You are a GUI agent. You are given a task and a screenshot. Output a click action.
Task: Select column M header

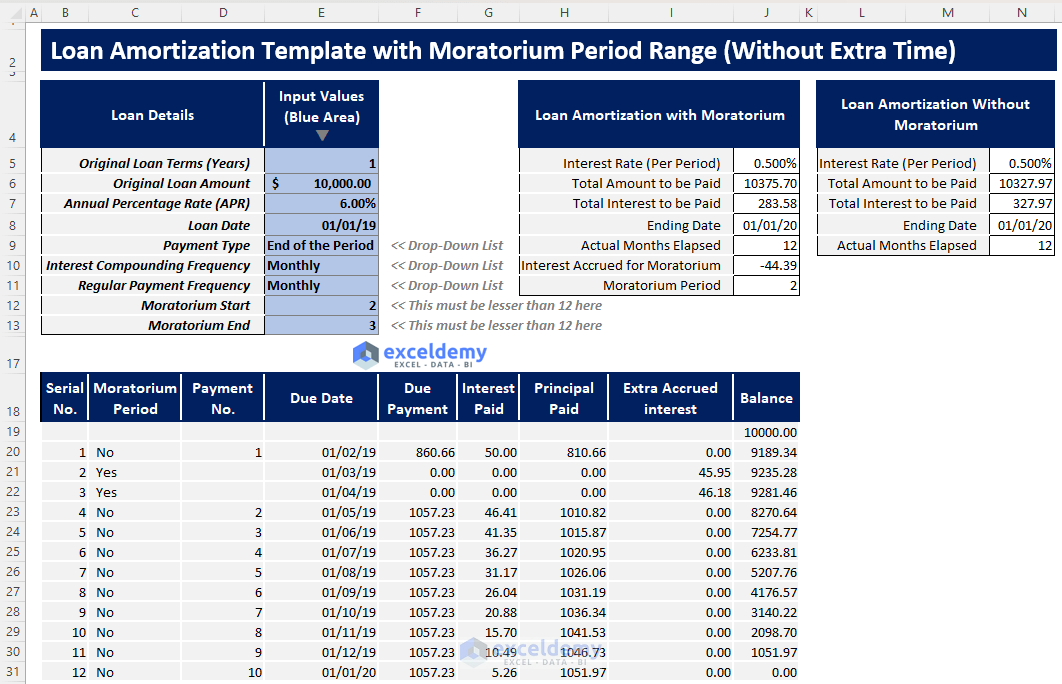pos(948,12)
